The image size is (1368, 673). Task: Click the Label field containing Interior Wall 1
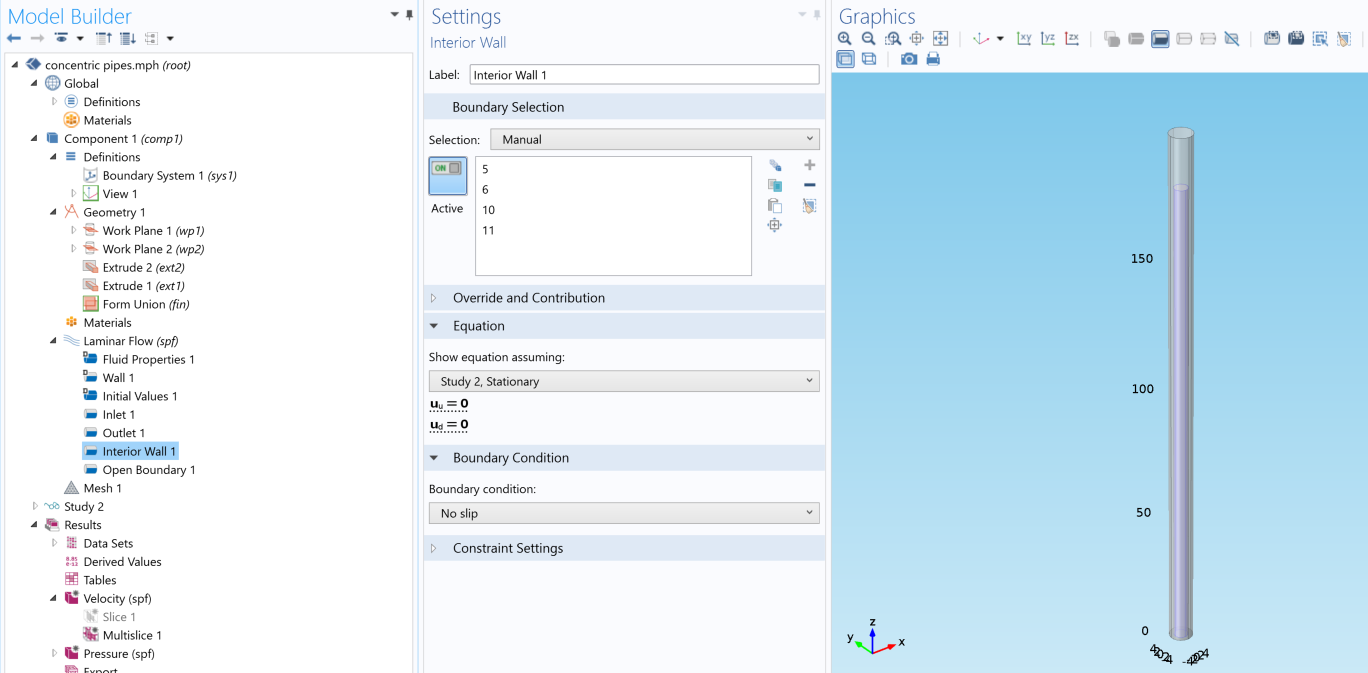coord(643,75)
